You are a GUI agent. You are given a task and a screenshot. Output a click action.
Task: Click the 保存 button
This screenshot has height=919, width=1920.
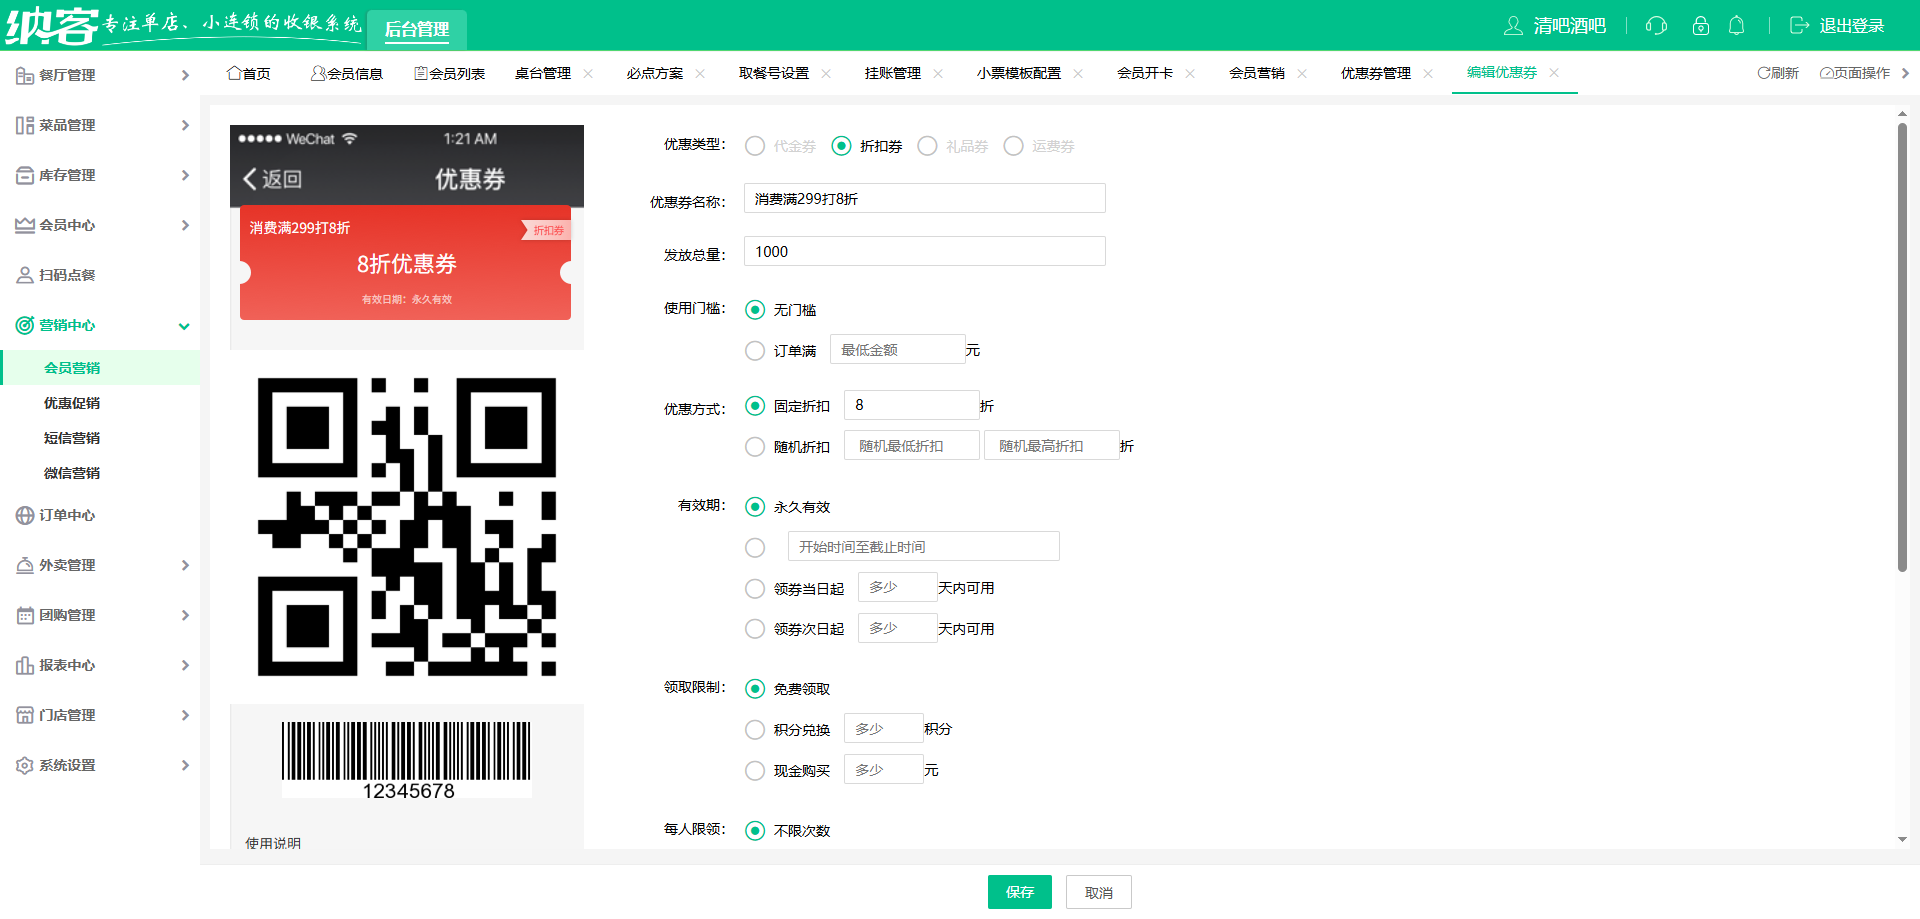click(1020, 892)
